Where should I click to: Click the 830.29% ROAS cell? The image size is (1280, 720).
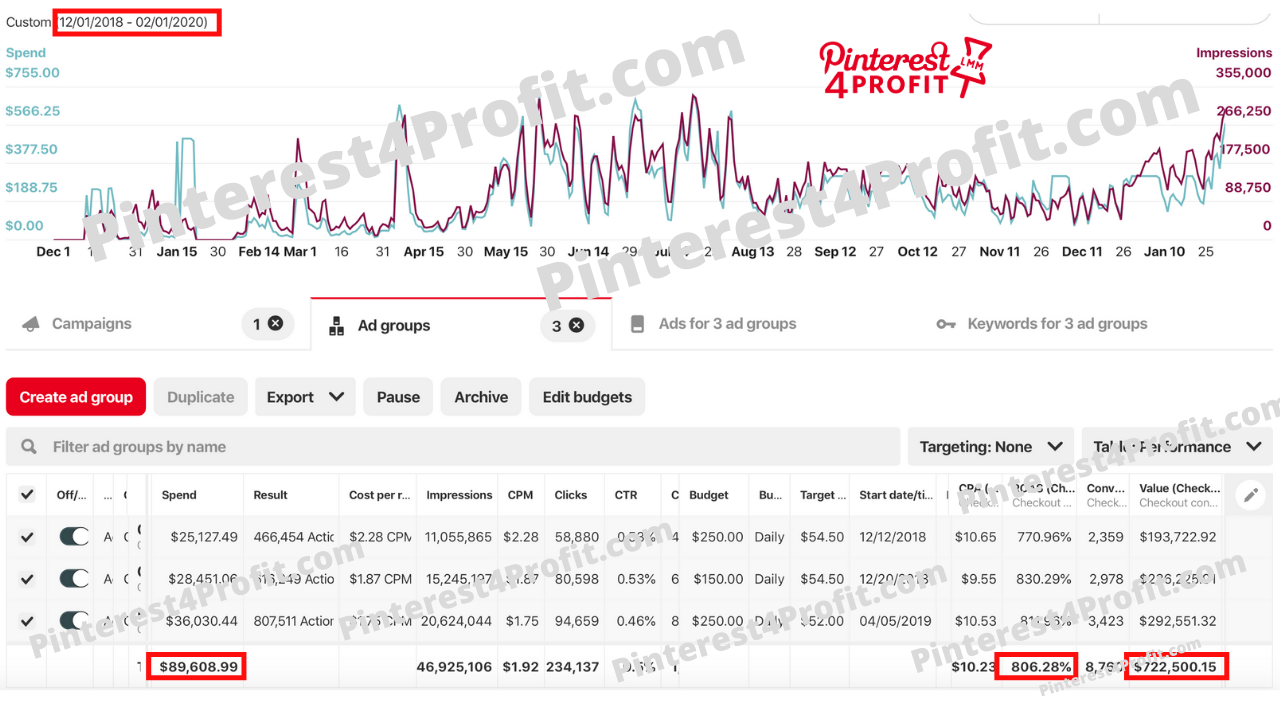[1043, 579]
